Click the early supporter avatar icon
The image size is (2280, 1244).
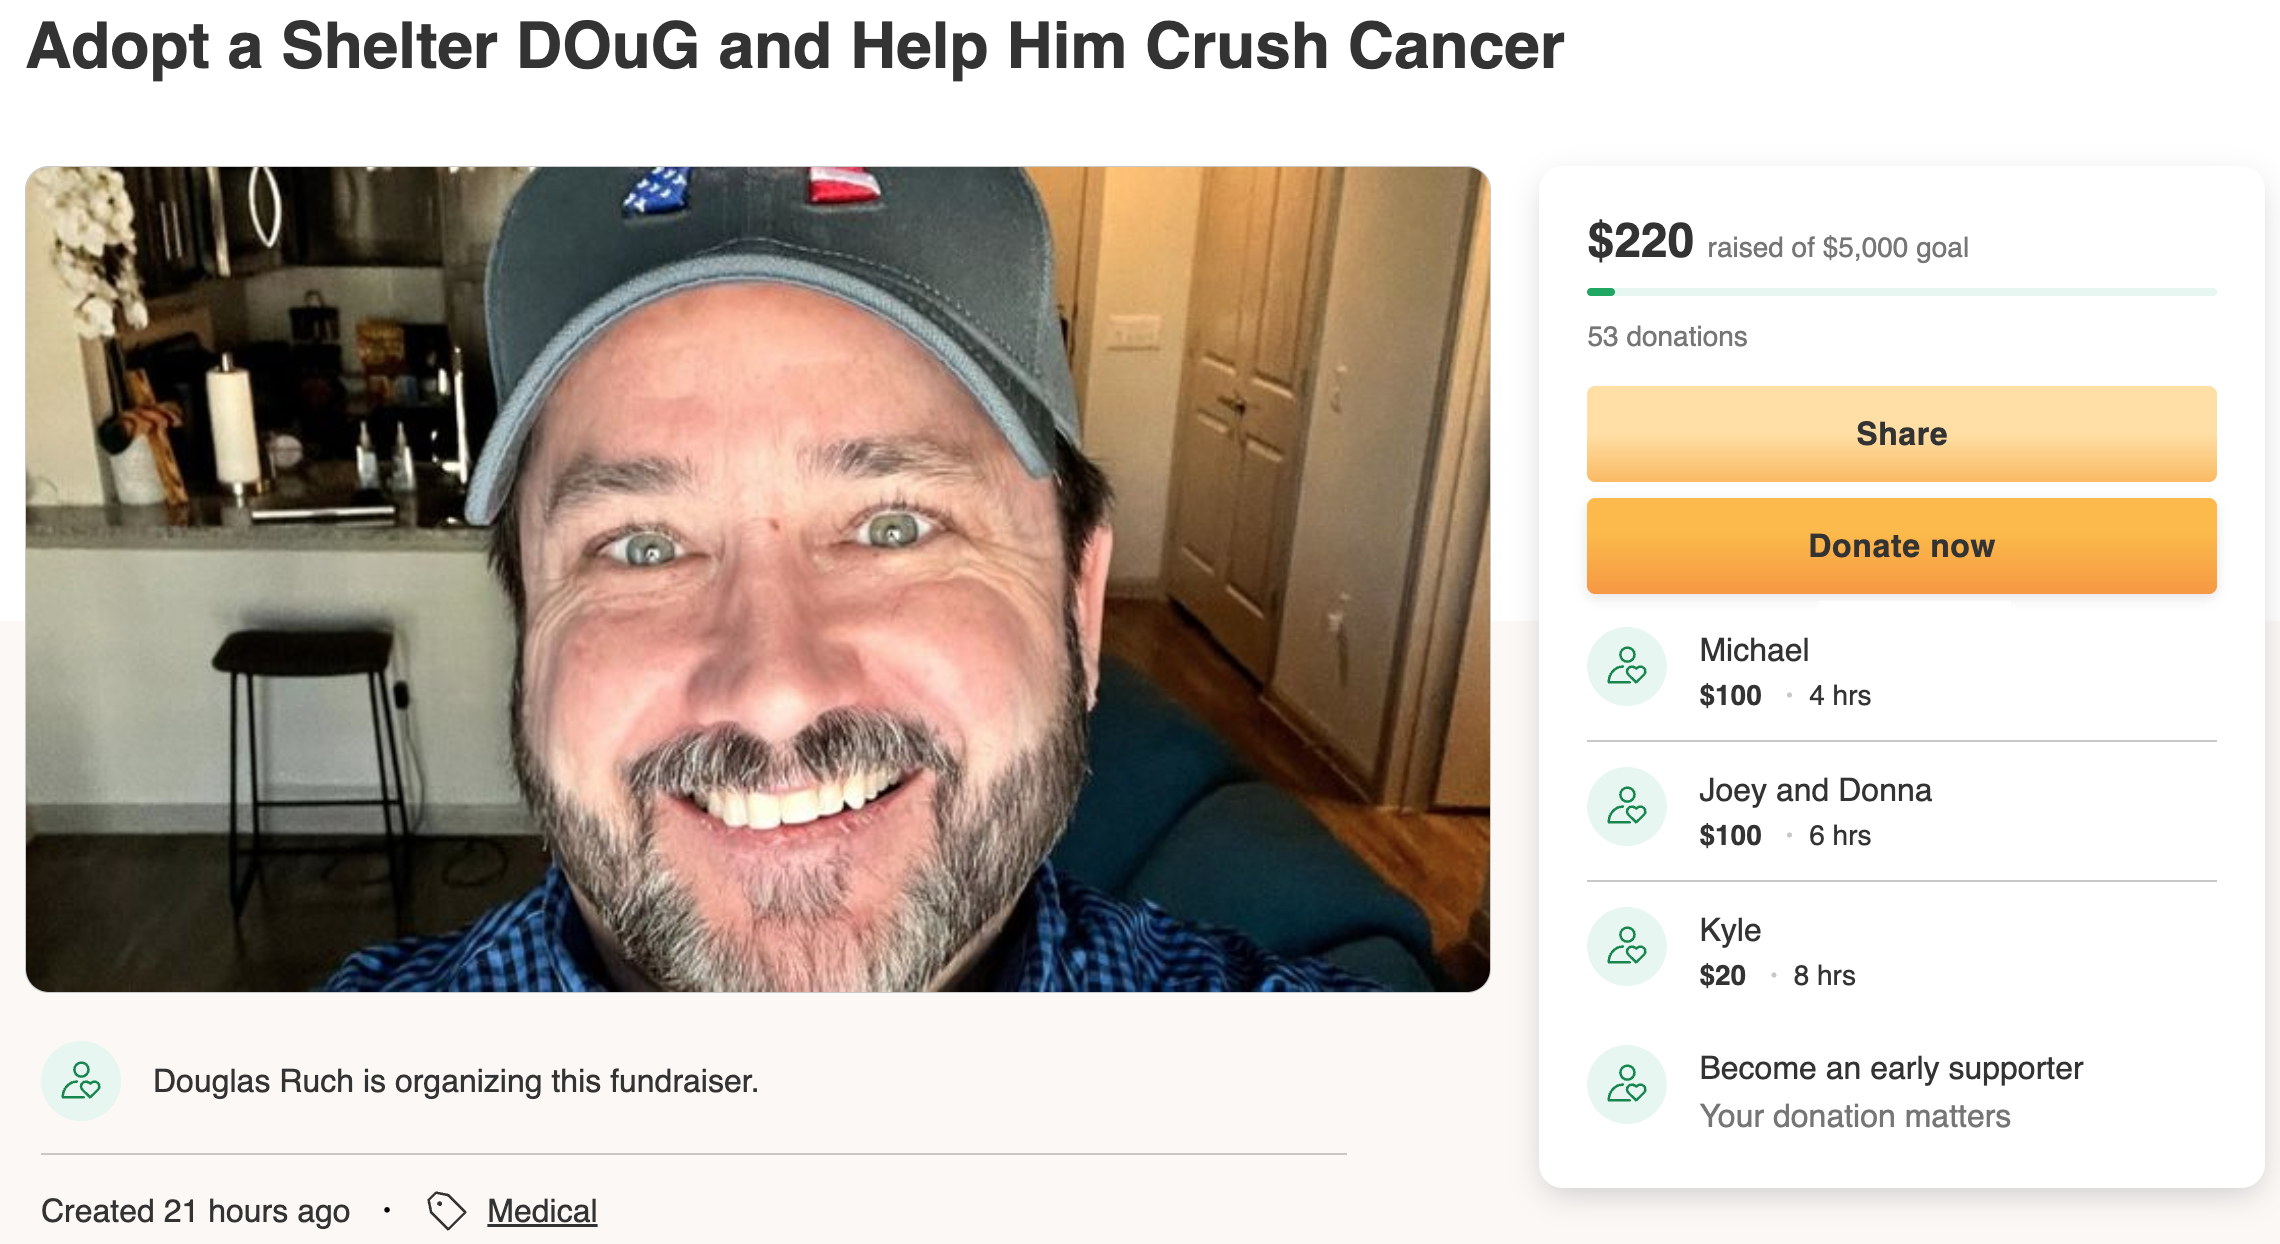(1627, 1085)
